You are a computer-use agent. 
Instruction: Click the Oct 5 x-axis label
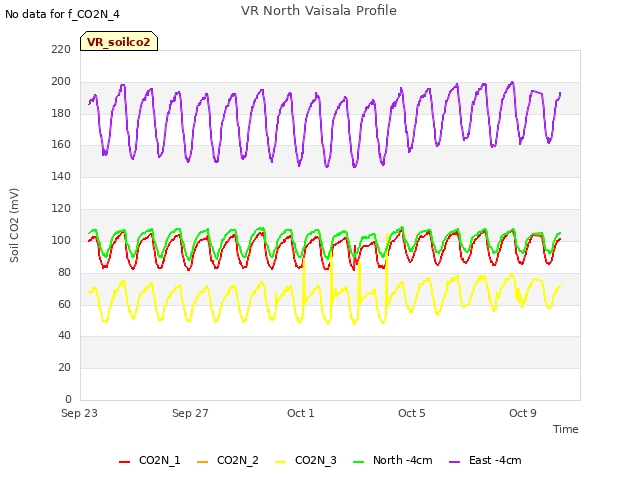pos(412,413)
